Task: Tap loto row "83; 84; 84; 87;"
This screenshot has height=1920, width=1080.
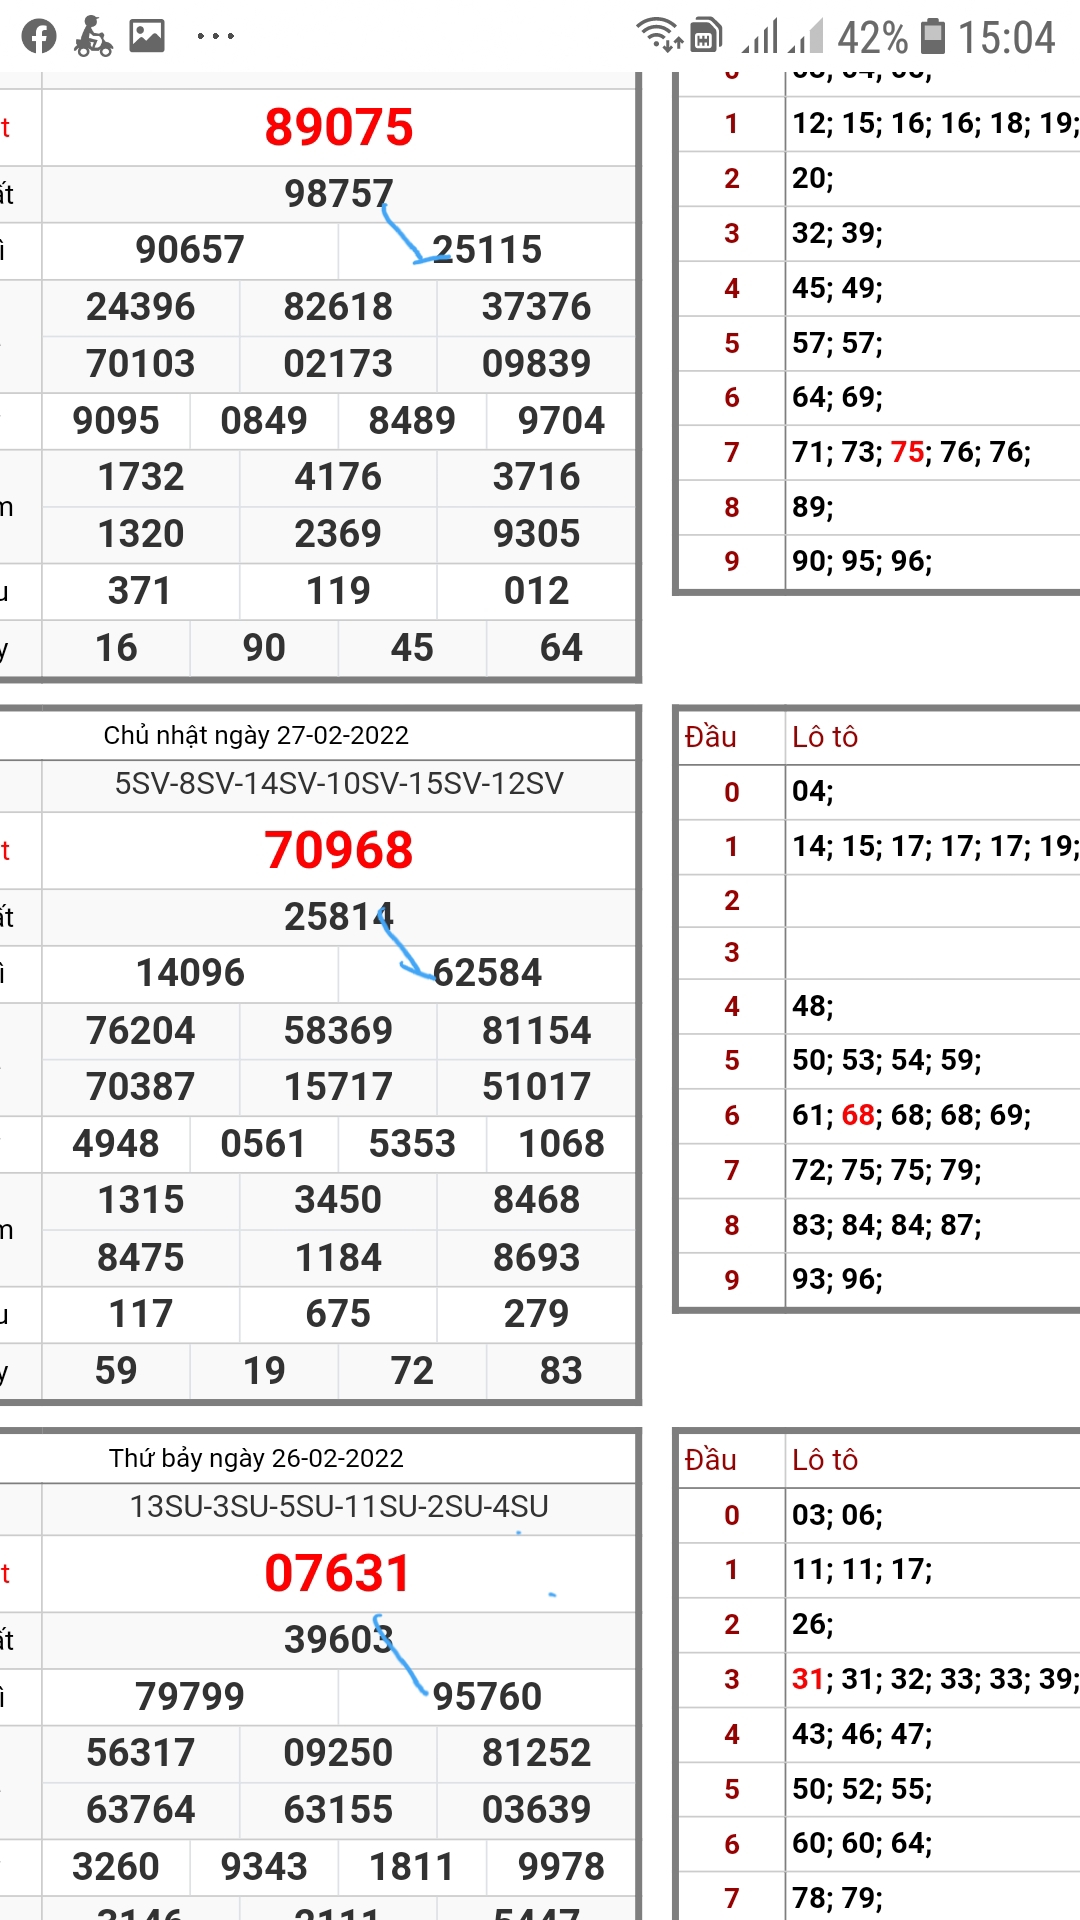Action: [x=887, y=1226]
